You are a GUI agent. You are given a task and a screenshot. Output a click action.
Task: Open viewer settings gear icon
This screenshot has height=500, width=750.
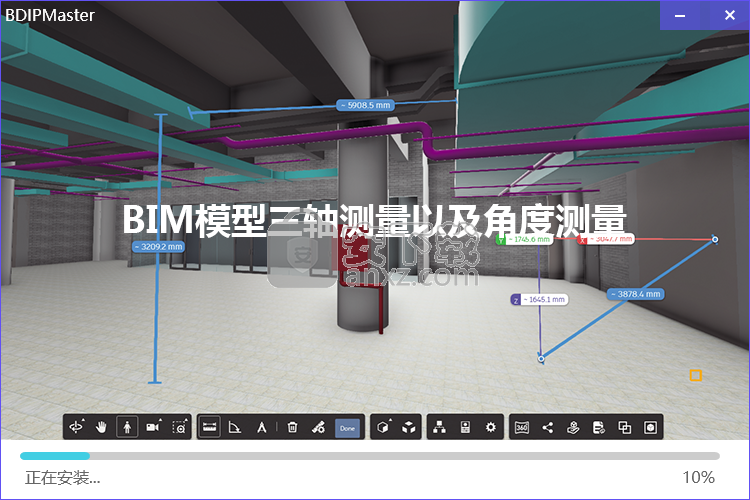[x=491, y=427]
